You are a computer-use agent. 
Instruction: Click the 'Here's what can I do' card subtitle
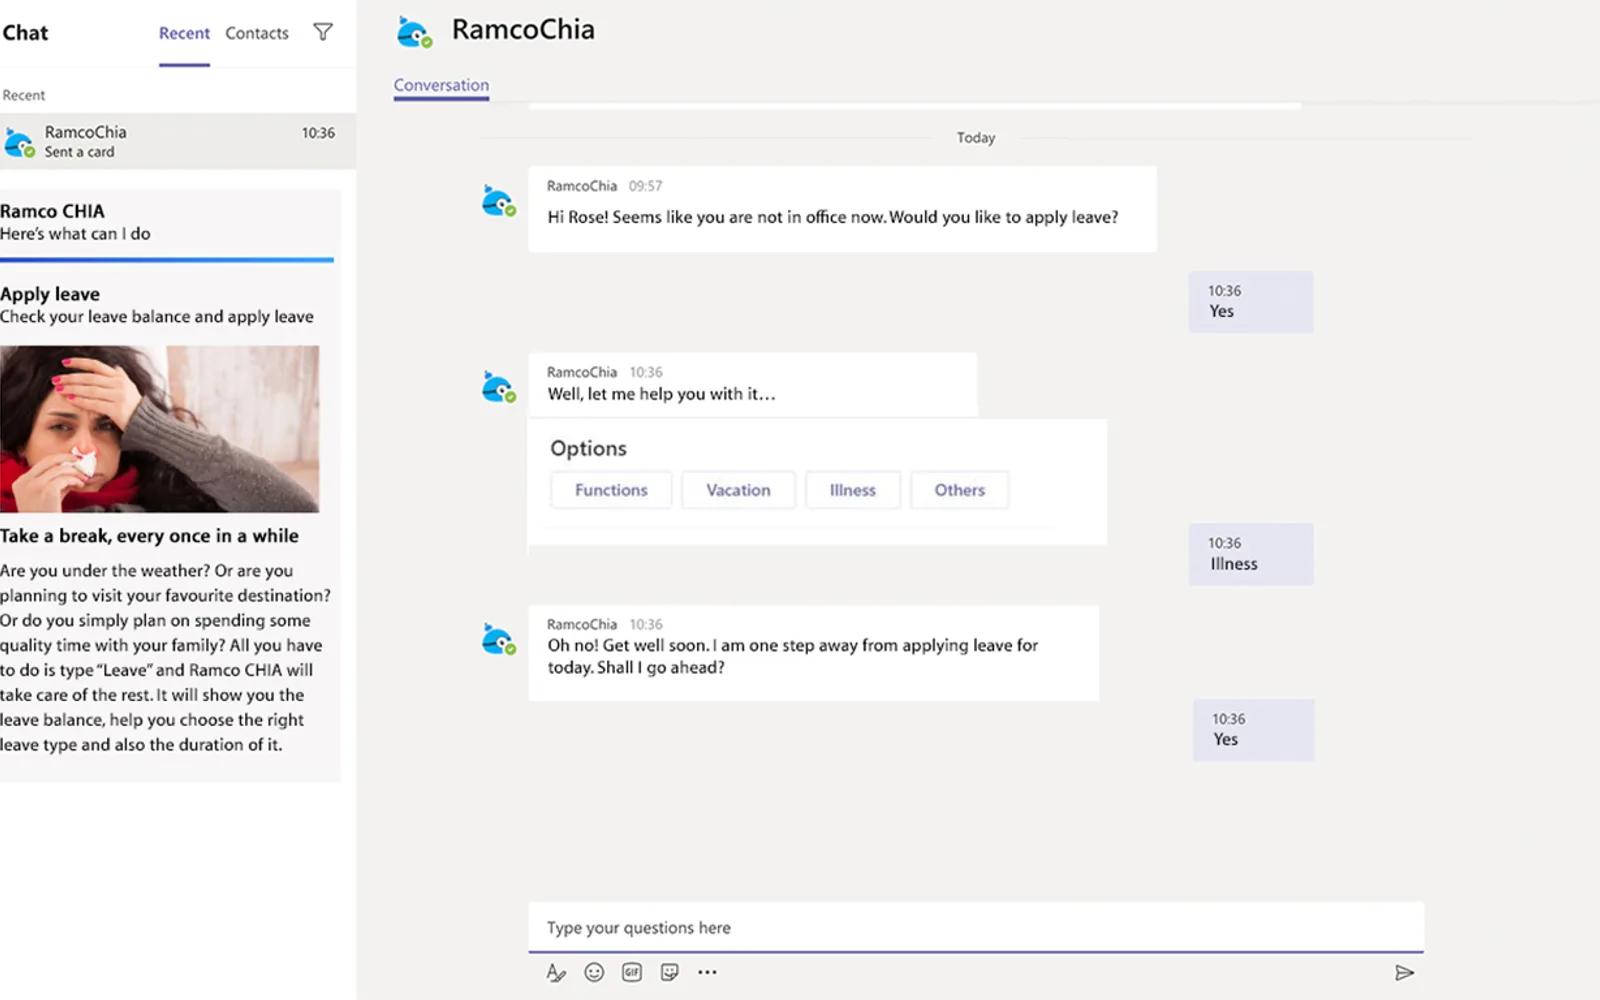coord(75,234)
